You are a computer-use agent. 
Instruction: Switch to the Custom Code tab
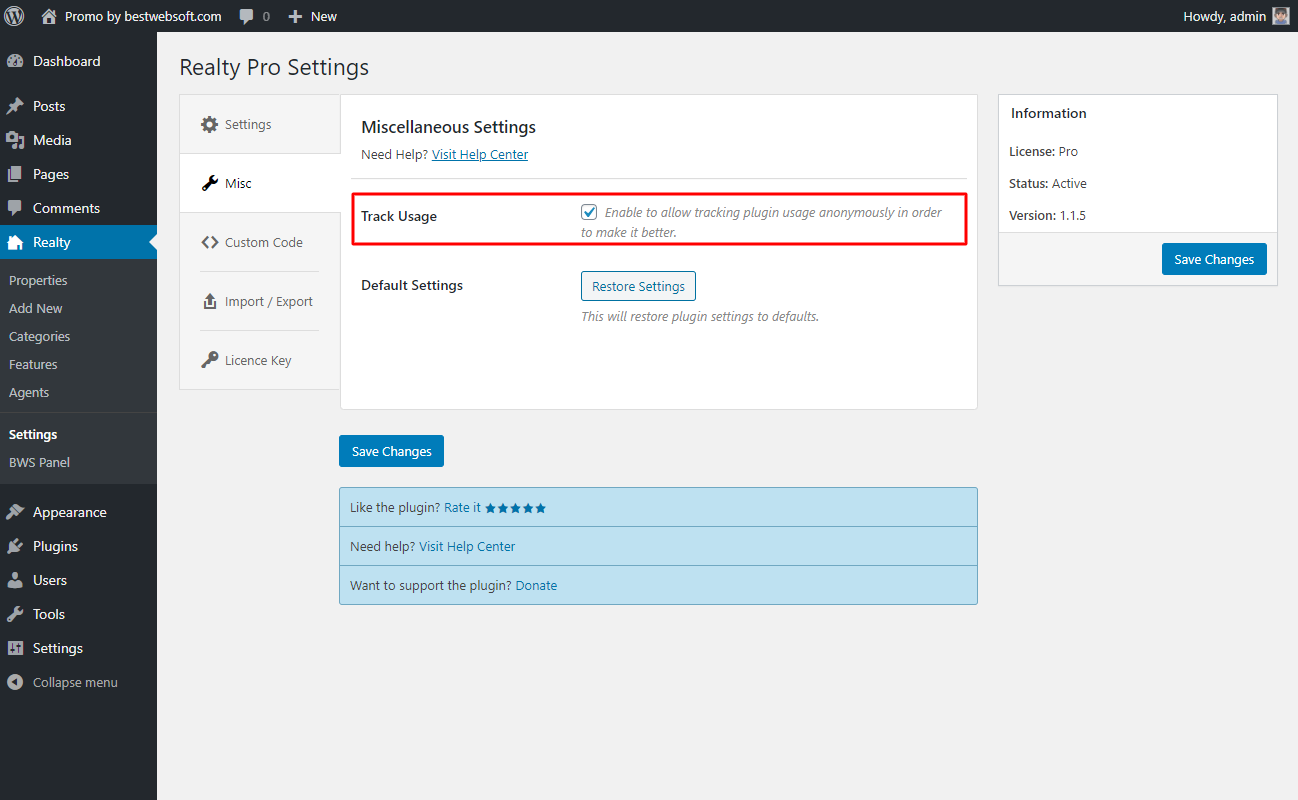tap(260, 243)
